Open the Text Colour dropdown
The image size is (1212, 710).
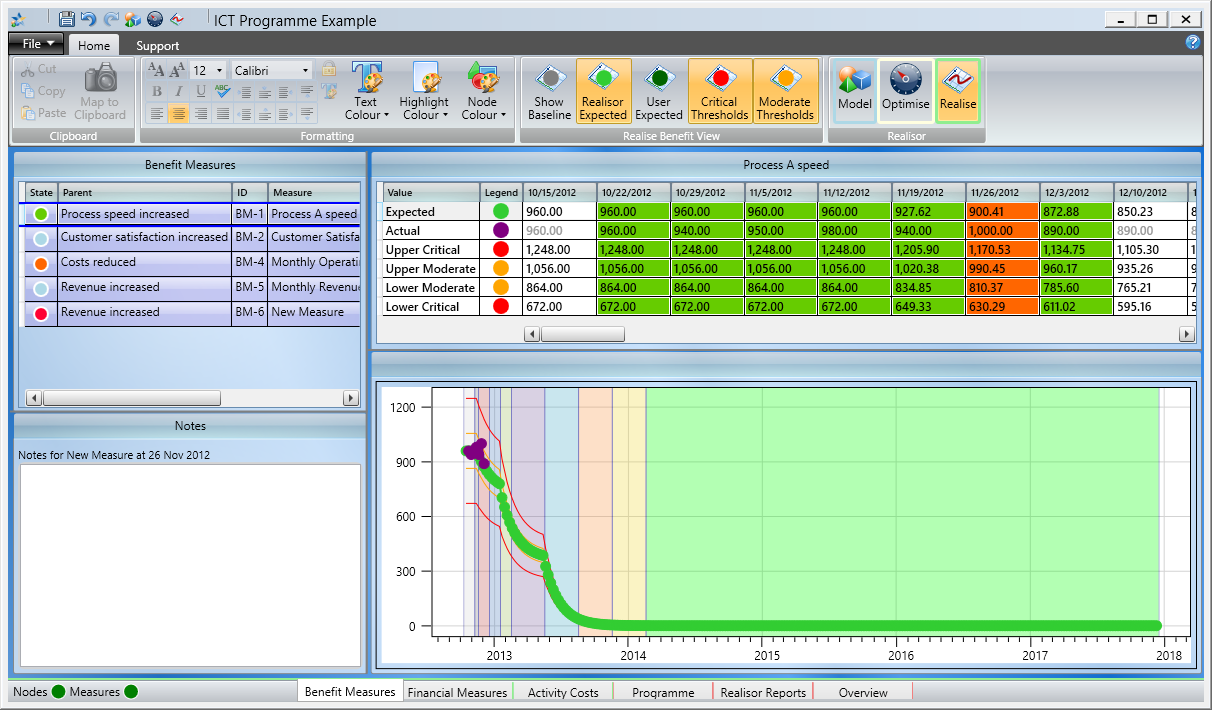[367, 90]
